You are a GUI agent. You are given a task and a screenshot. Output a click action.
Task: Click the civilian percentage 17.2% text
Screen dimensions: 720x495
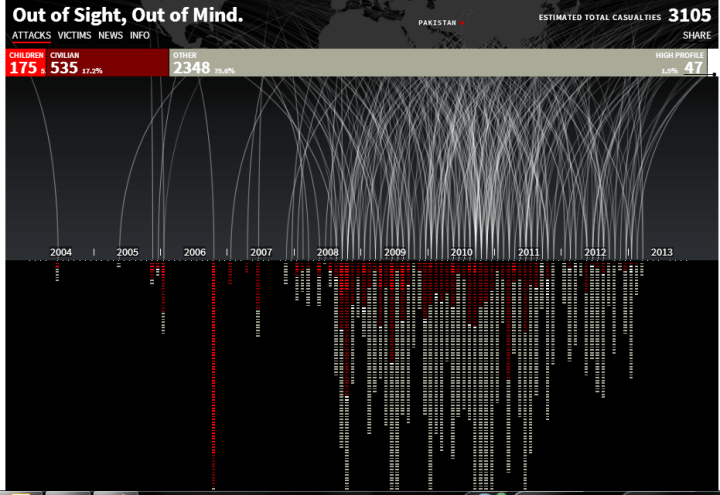tap(92, 71)
